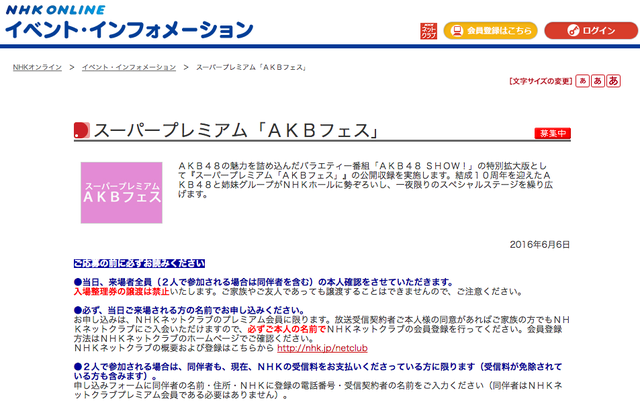The height and width of the screenshot is (409, 640).
Task: Go to NHKオンライン breadcrumb link
Action: tap(37, 67)
